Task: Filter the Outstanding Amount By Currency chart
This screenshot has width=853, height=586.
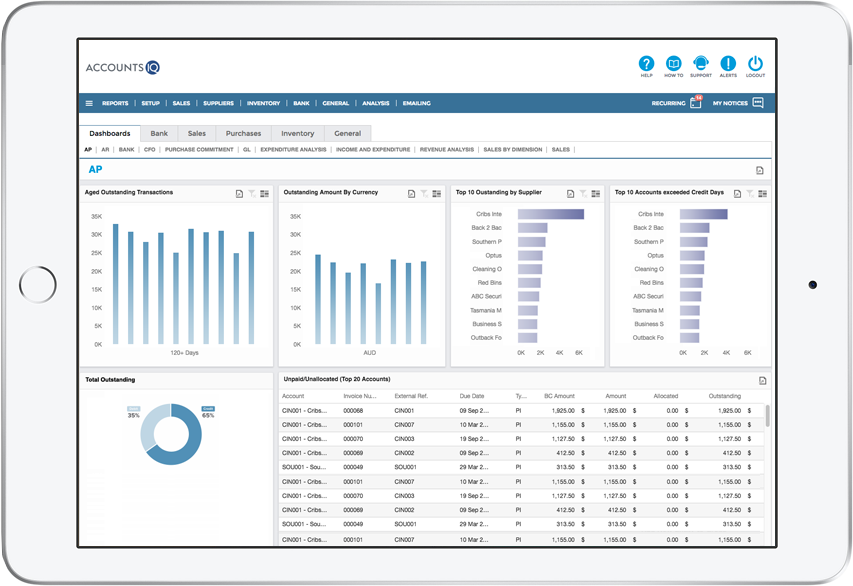Action: [424, 194]
